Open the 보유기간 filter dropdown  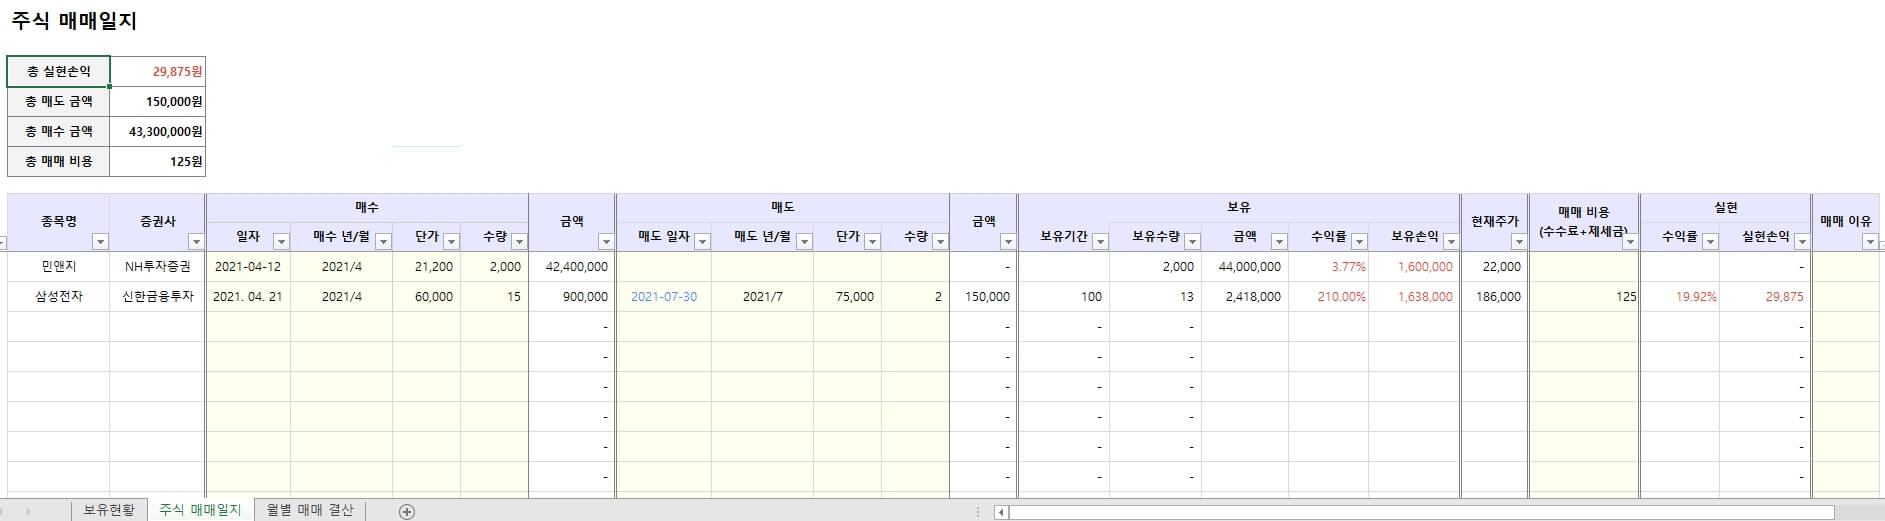(x=1100, y=241)
